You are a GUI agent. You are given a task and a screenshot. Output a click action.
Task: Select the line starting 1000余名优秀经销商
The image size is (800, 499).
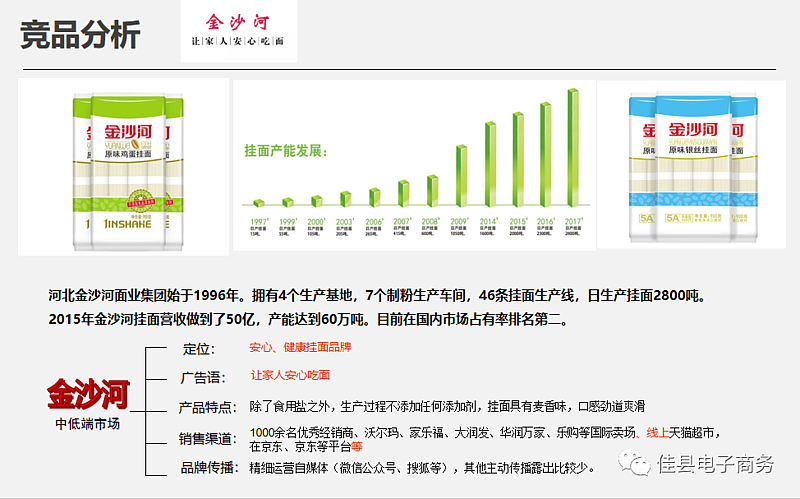(x=486, y=433)
